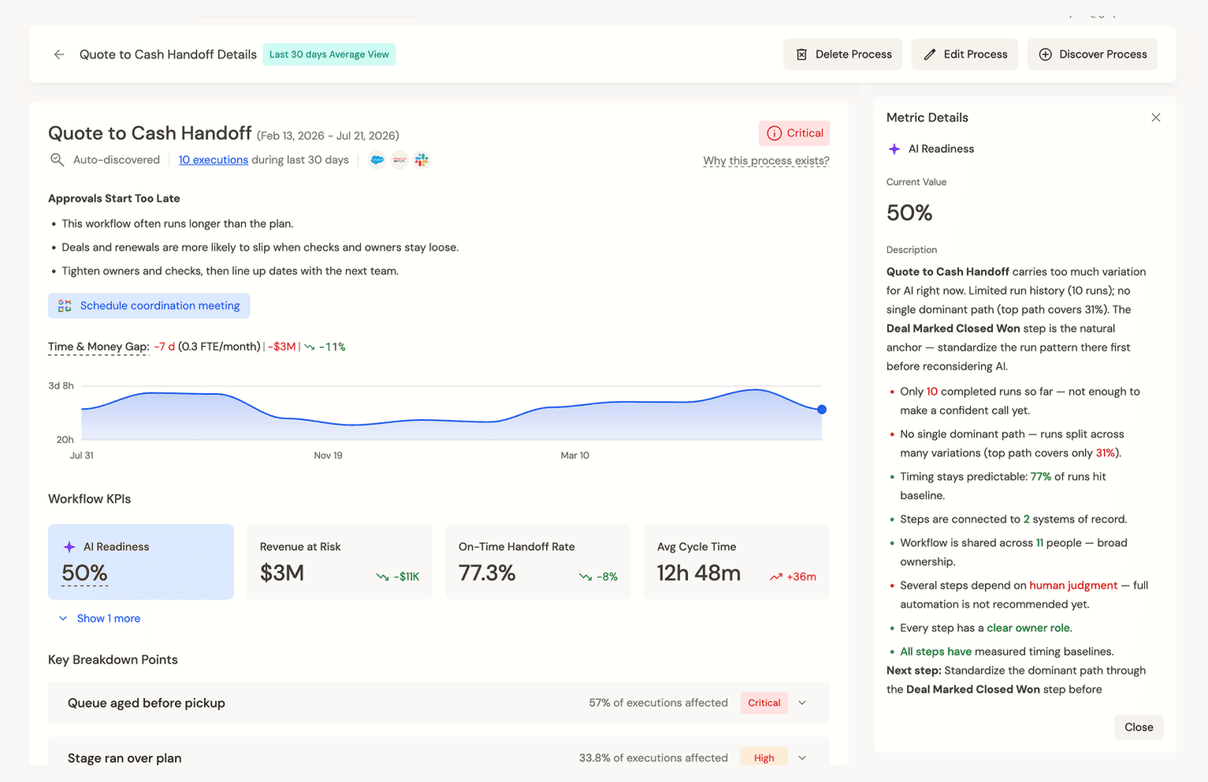Click the sparkle icon beside AI Readiness in panel
The height and width of the screenshot is (782, 1208).
point(894,149)
